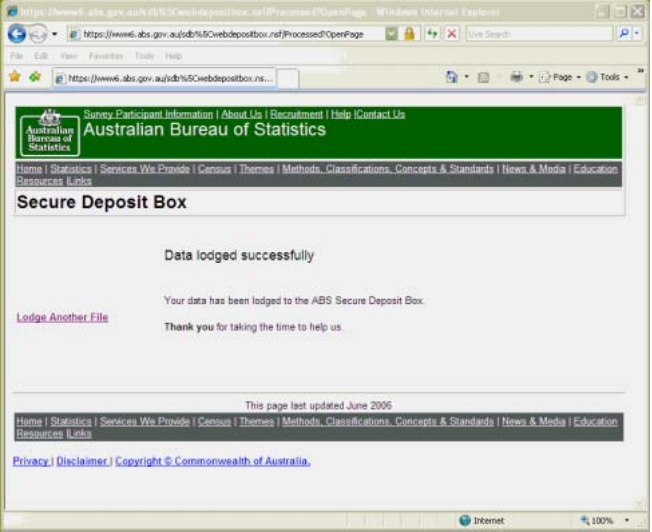The width and height of the screenshot is (652, 532).
Task: Select the abs.gov.au browser tab
Action: [x=165, y=78]
